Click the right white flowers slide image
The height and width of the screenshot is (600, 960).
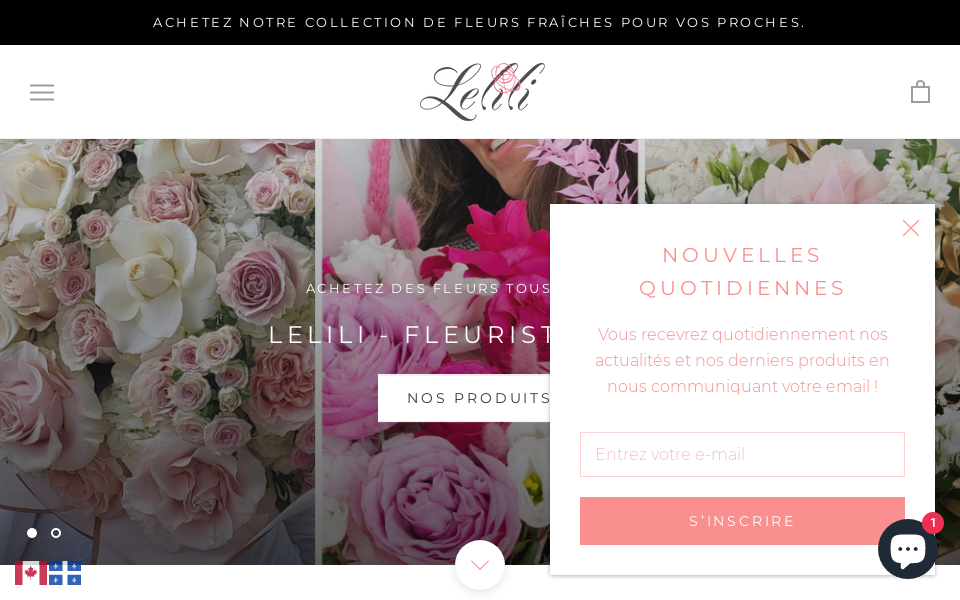802,171
